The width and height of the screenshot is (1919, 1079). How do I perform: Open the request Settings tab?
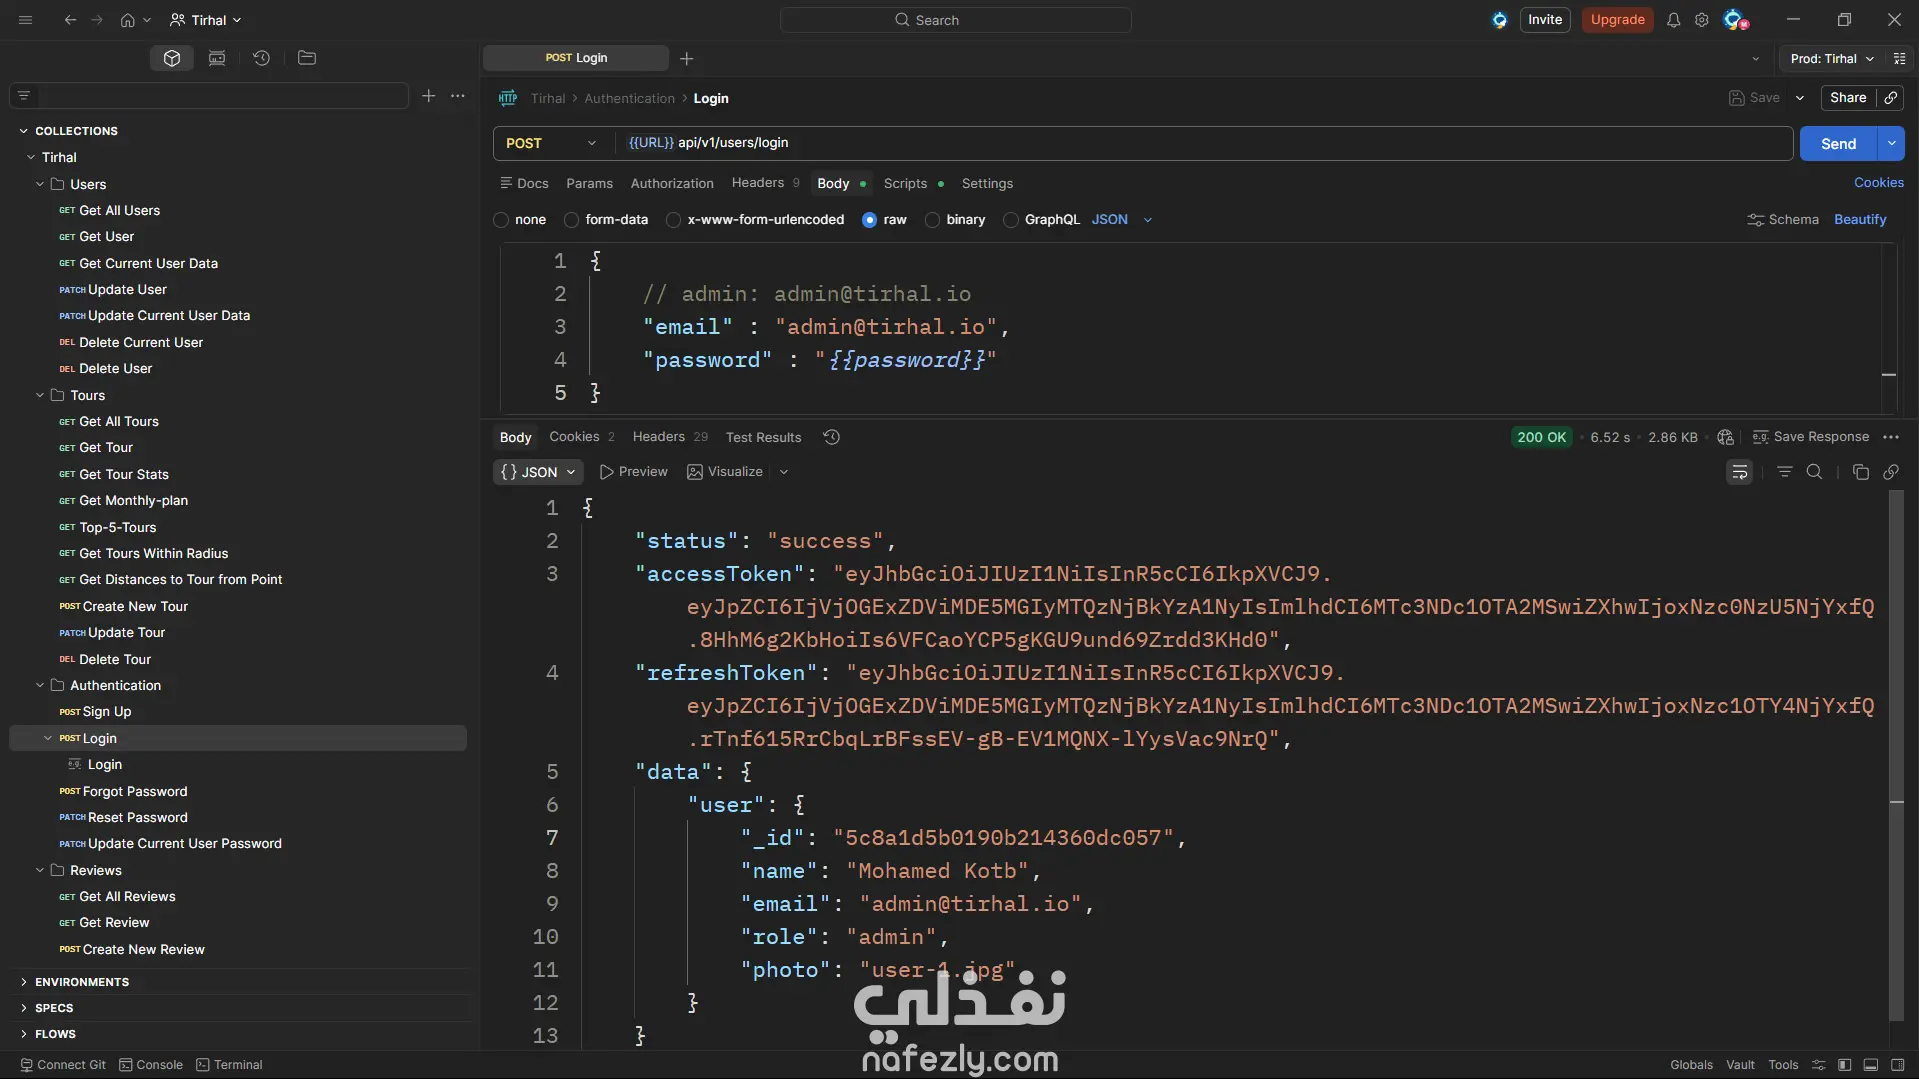tap(987, 184)
